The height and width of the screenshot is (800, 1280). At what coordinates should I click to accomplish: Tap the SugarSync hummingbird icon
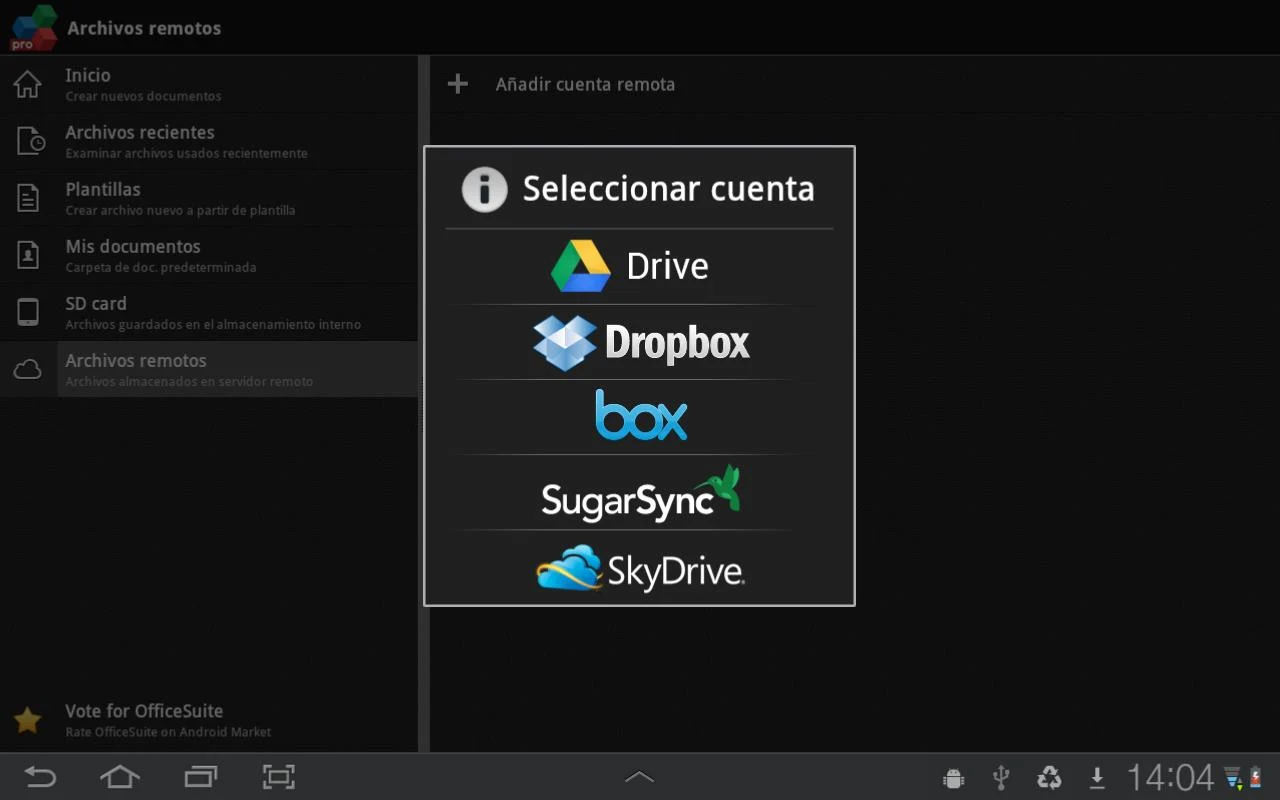pos(718,488)
